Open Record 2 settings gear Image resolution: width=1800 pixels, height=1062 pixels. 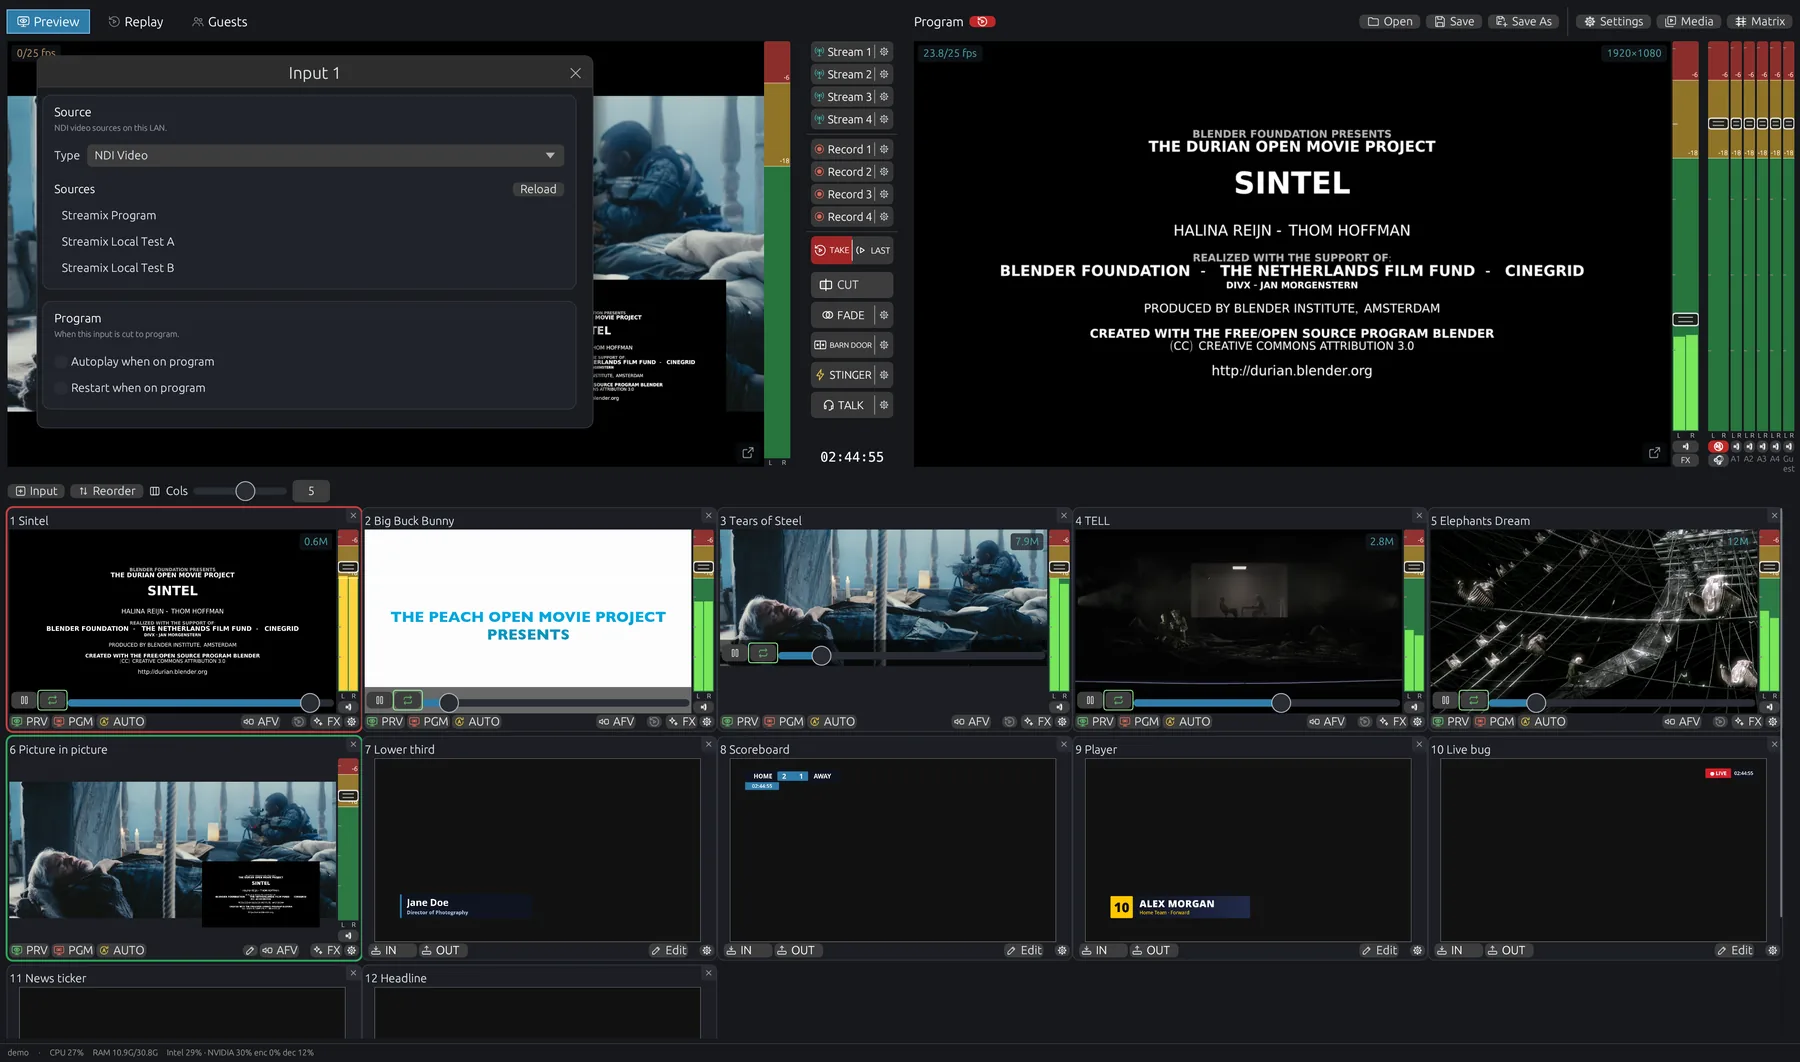click(x=884, y=172)
